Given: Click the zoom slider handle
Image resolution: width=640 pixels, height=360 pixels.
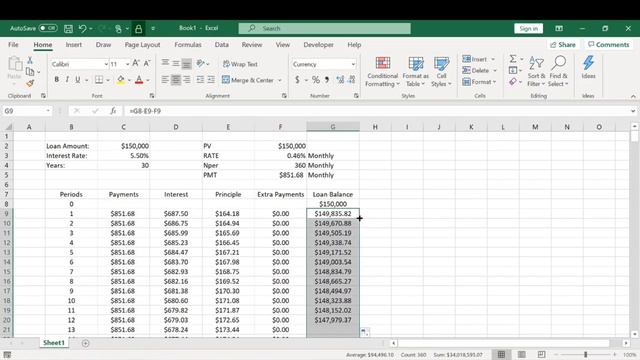Looking at the screenshot, I should pyautogui.click(x=586, y=354).
